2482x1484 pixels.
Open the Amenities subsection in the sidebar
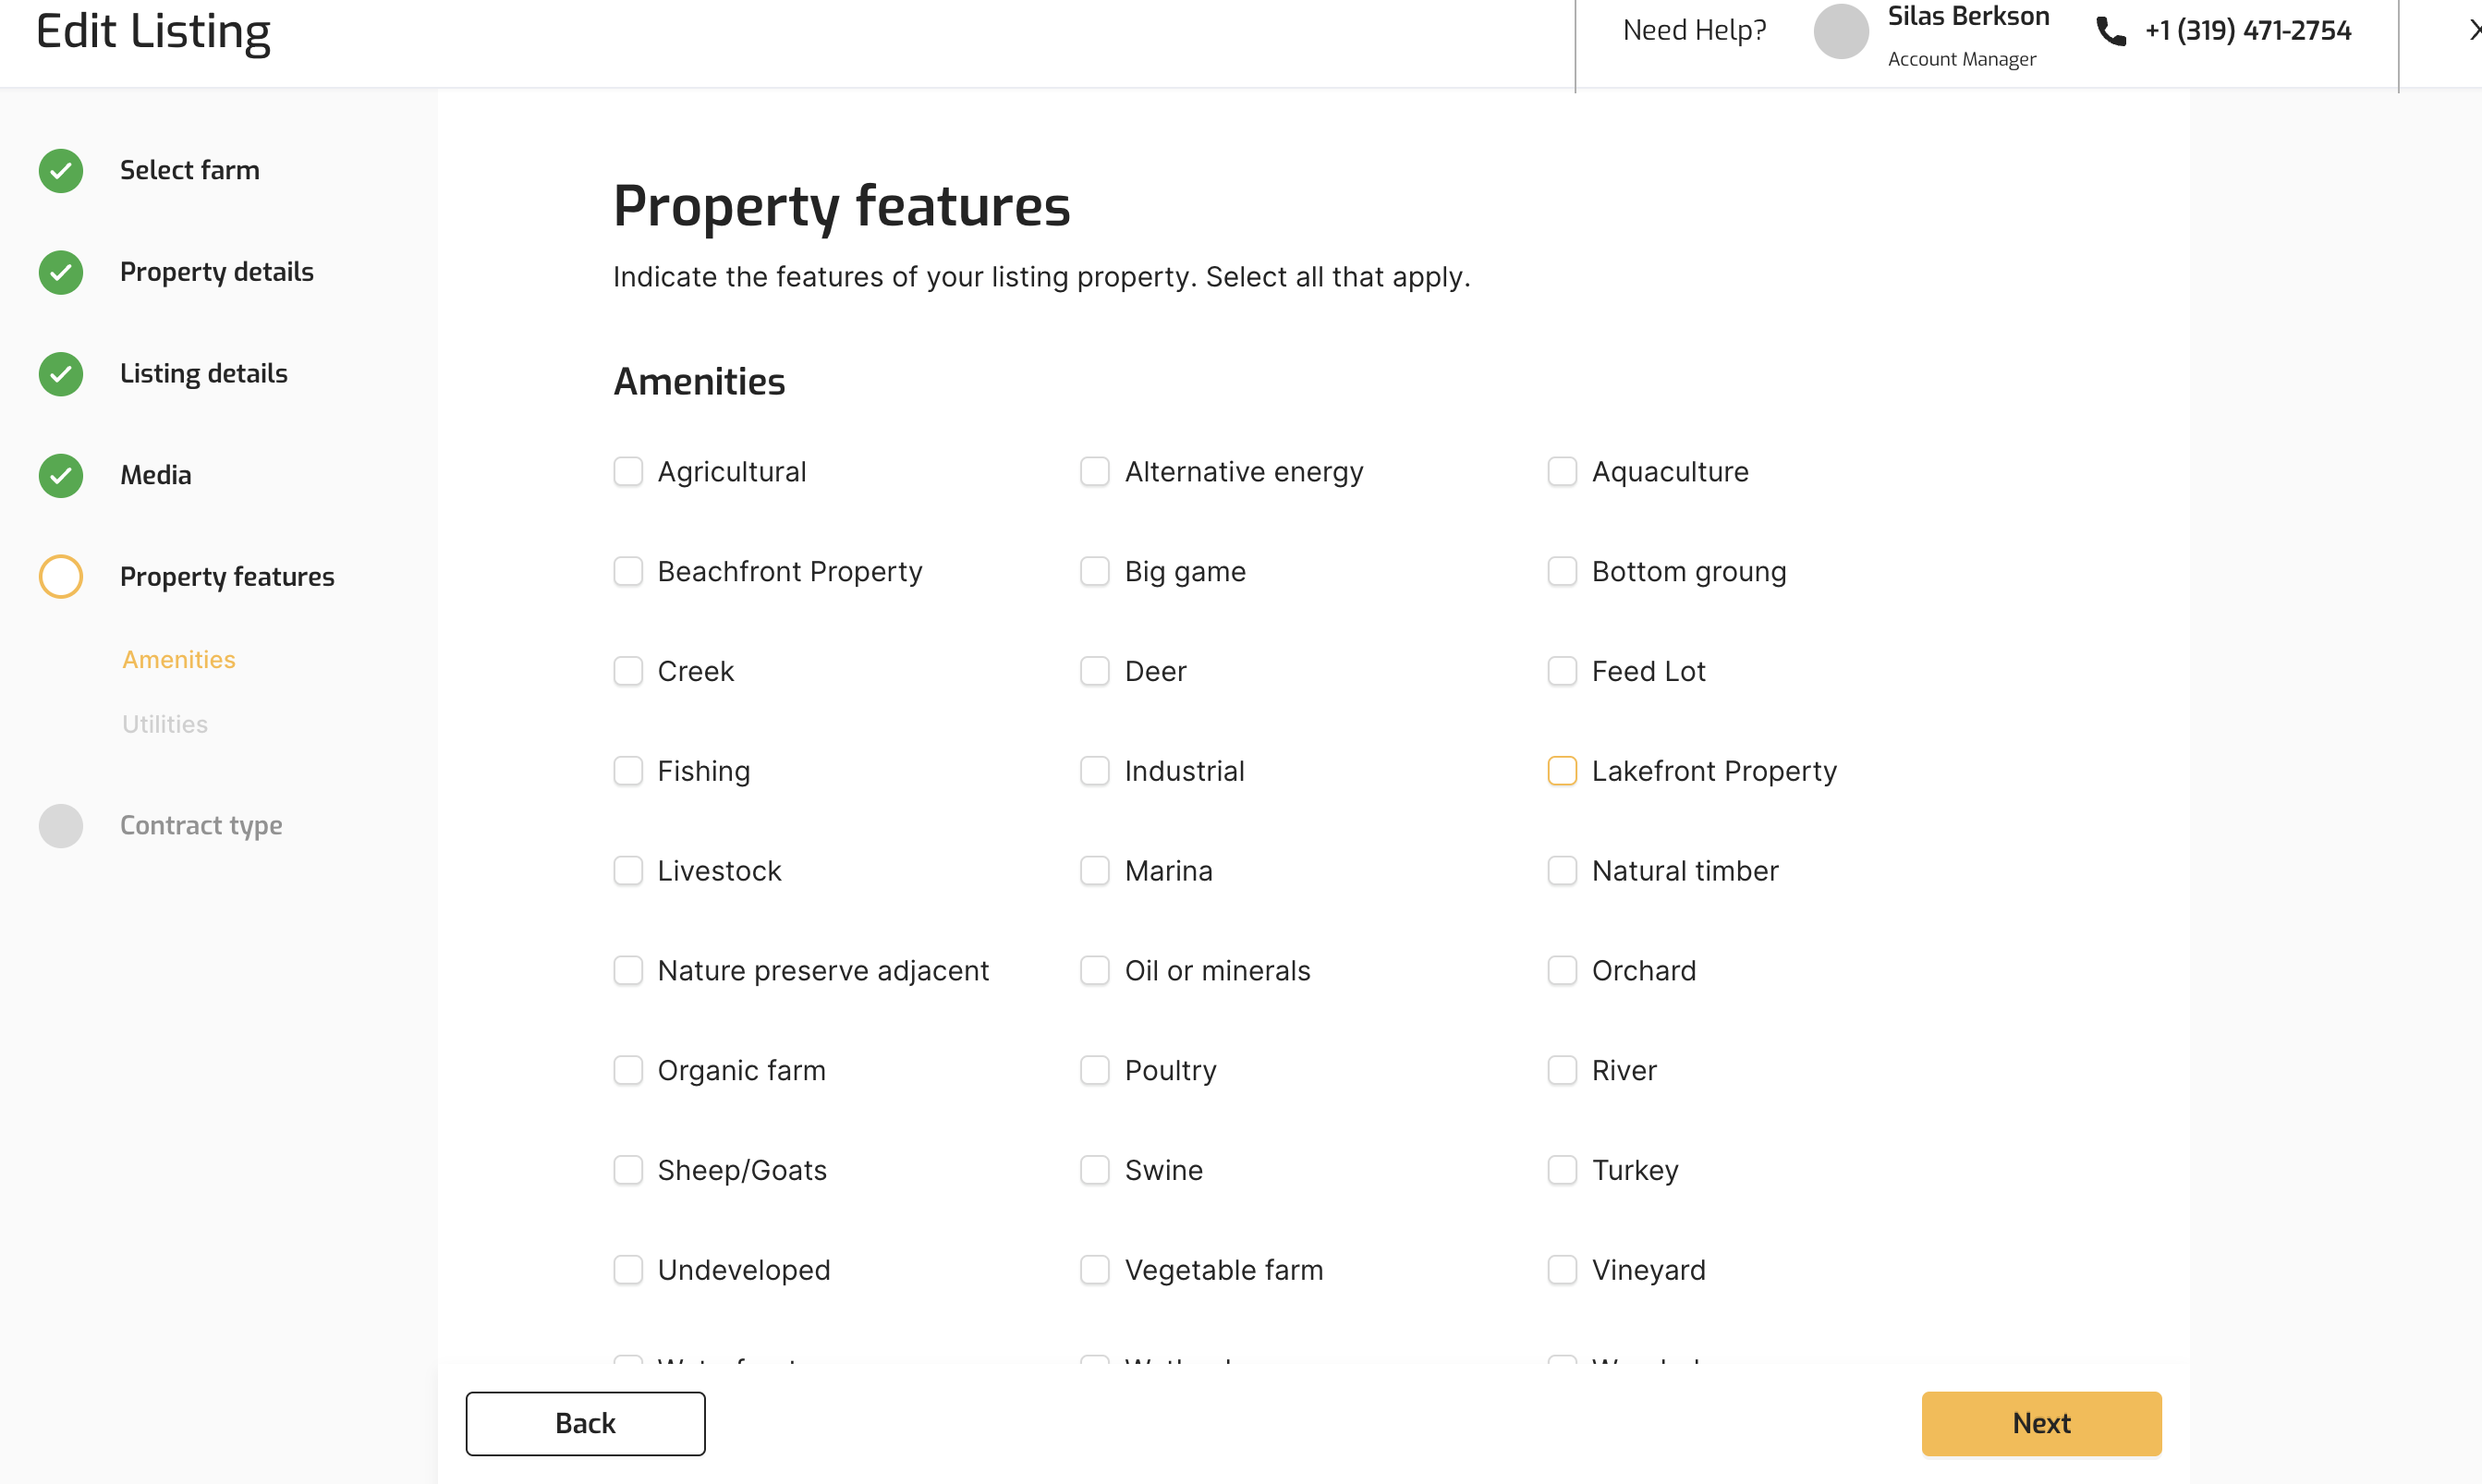(179, 660)
